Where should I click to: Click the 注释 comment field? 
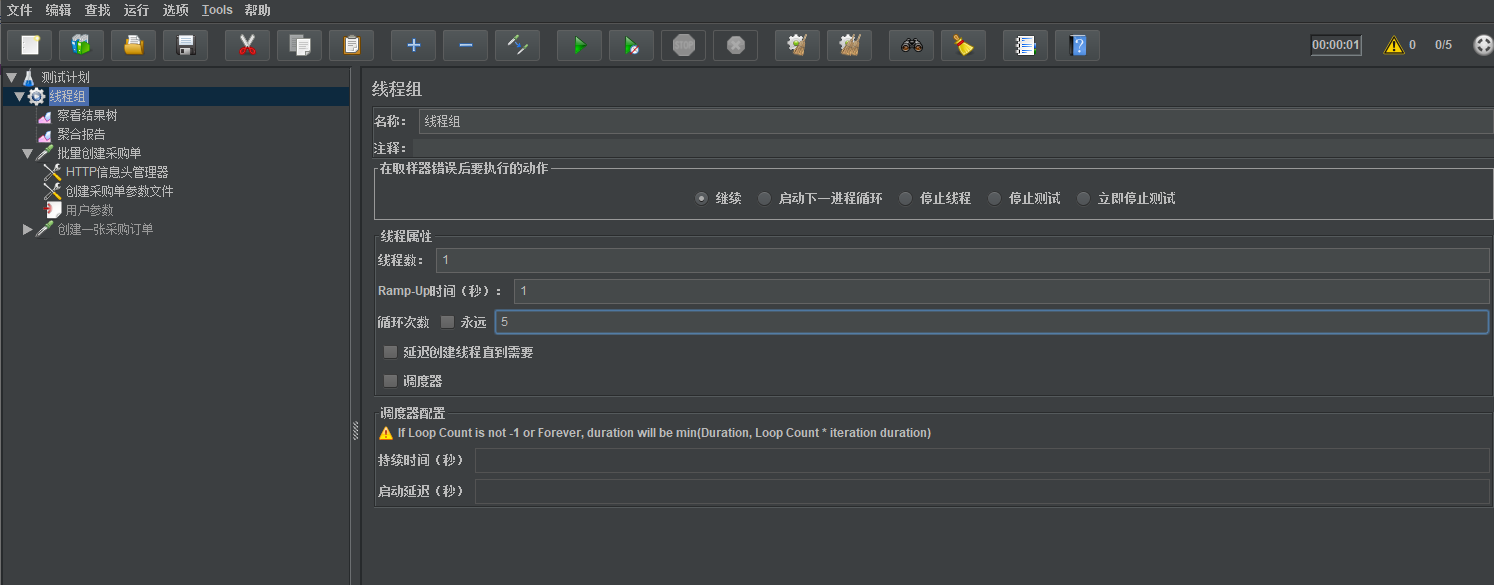point(951,148)
